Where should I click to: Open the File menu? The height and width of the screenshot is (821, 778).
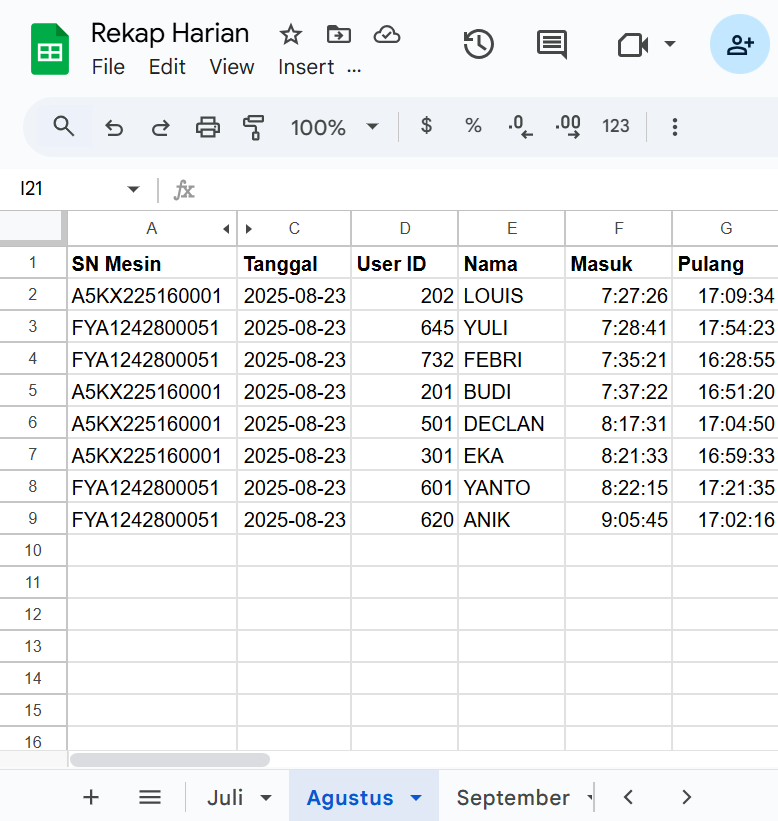click(108, 67)
